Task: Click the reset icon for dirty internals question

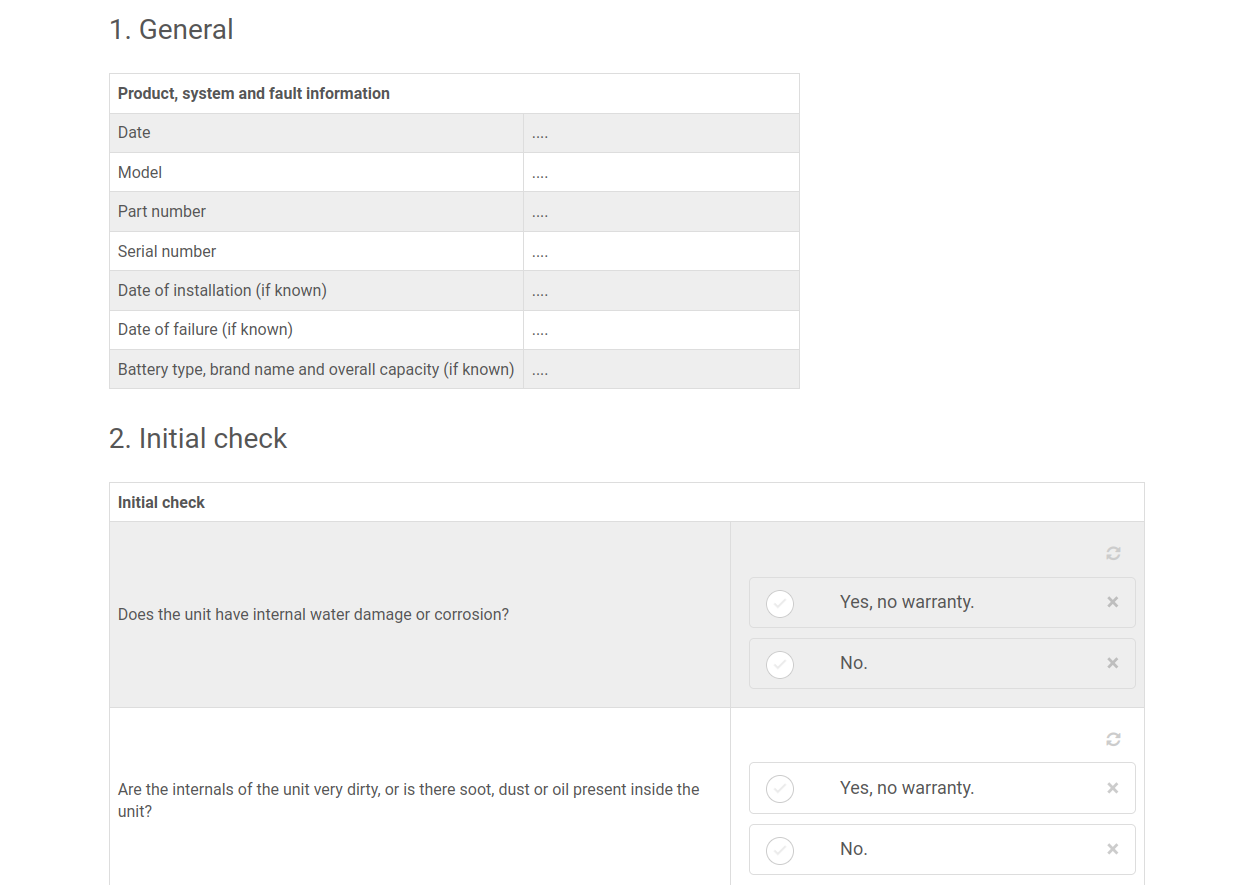Action: (x=1113, y=739)
